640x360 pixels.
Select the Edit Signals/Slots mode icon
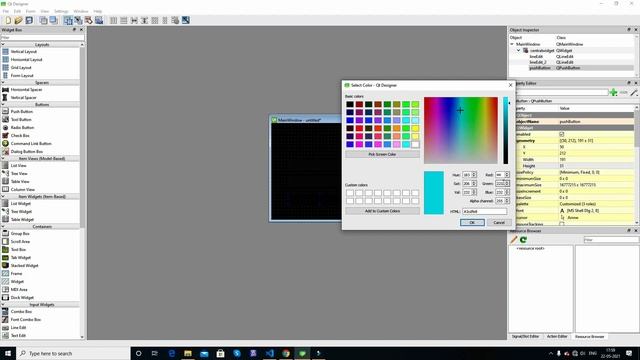coord(78,20)
